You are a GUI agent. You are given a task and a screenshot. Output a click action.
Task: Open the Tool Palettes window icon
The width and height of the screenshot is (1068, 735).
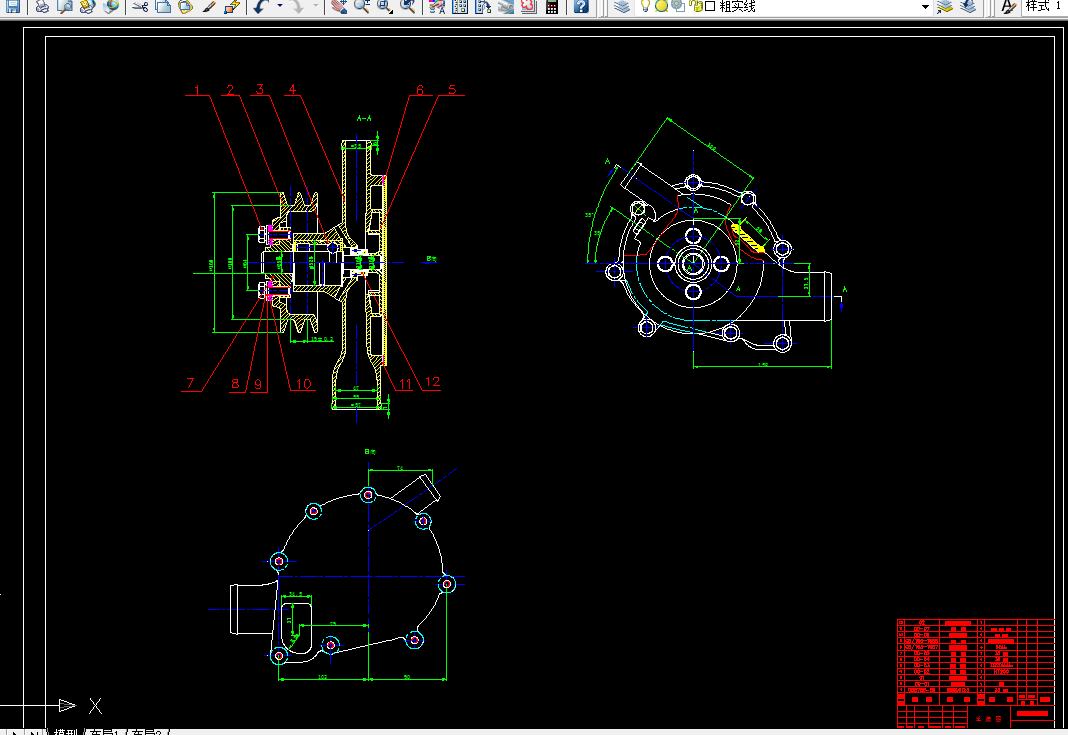tap(483, 6)
